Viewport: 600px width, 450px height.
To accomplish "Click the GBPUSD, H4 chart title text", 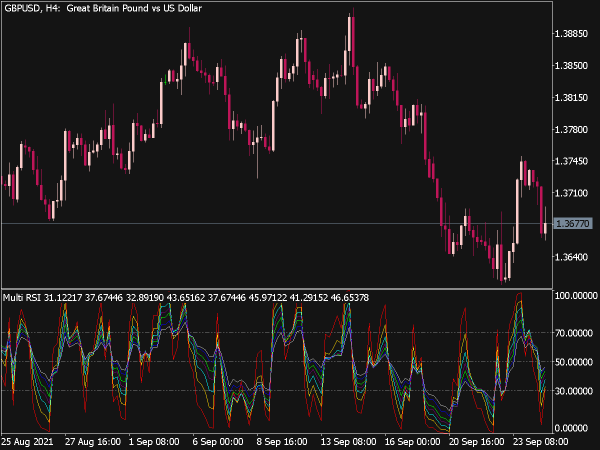I will (103, 8).
